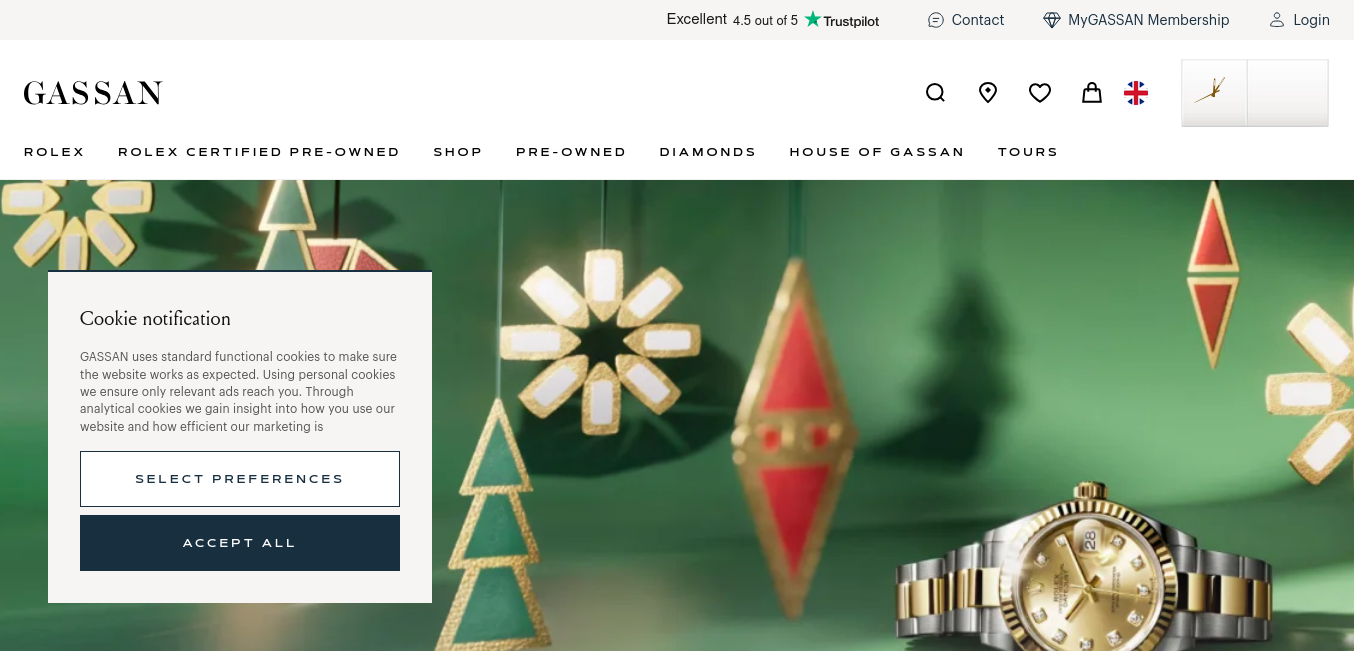
Task: Click the Contact chat bubble icon
Action: click(936, 20)
